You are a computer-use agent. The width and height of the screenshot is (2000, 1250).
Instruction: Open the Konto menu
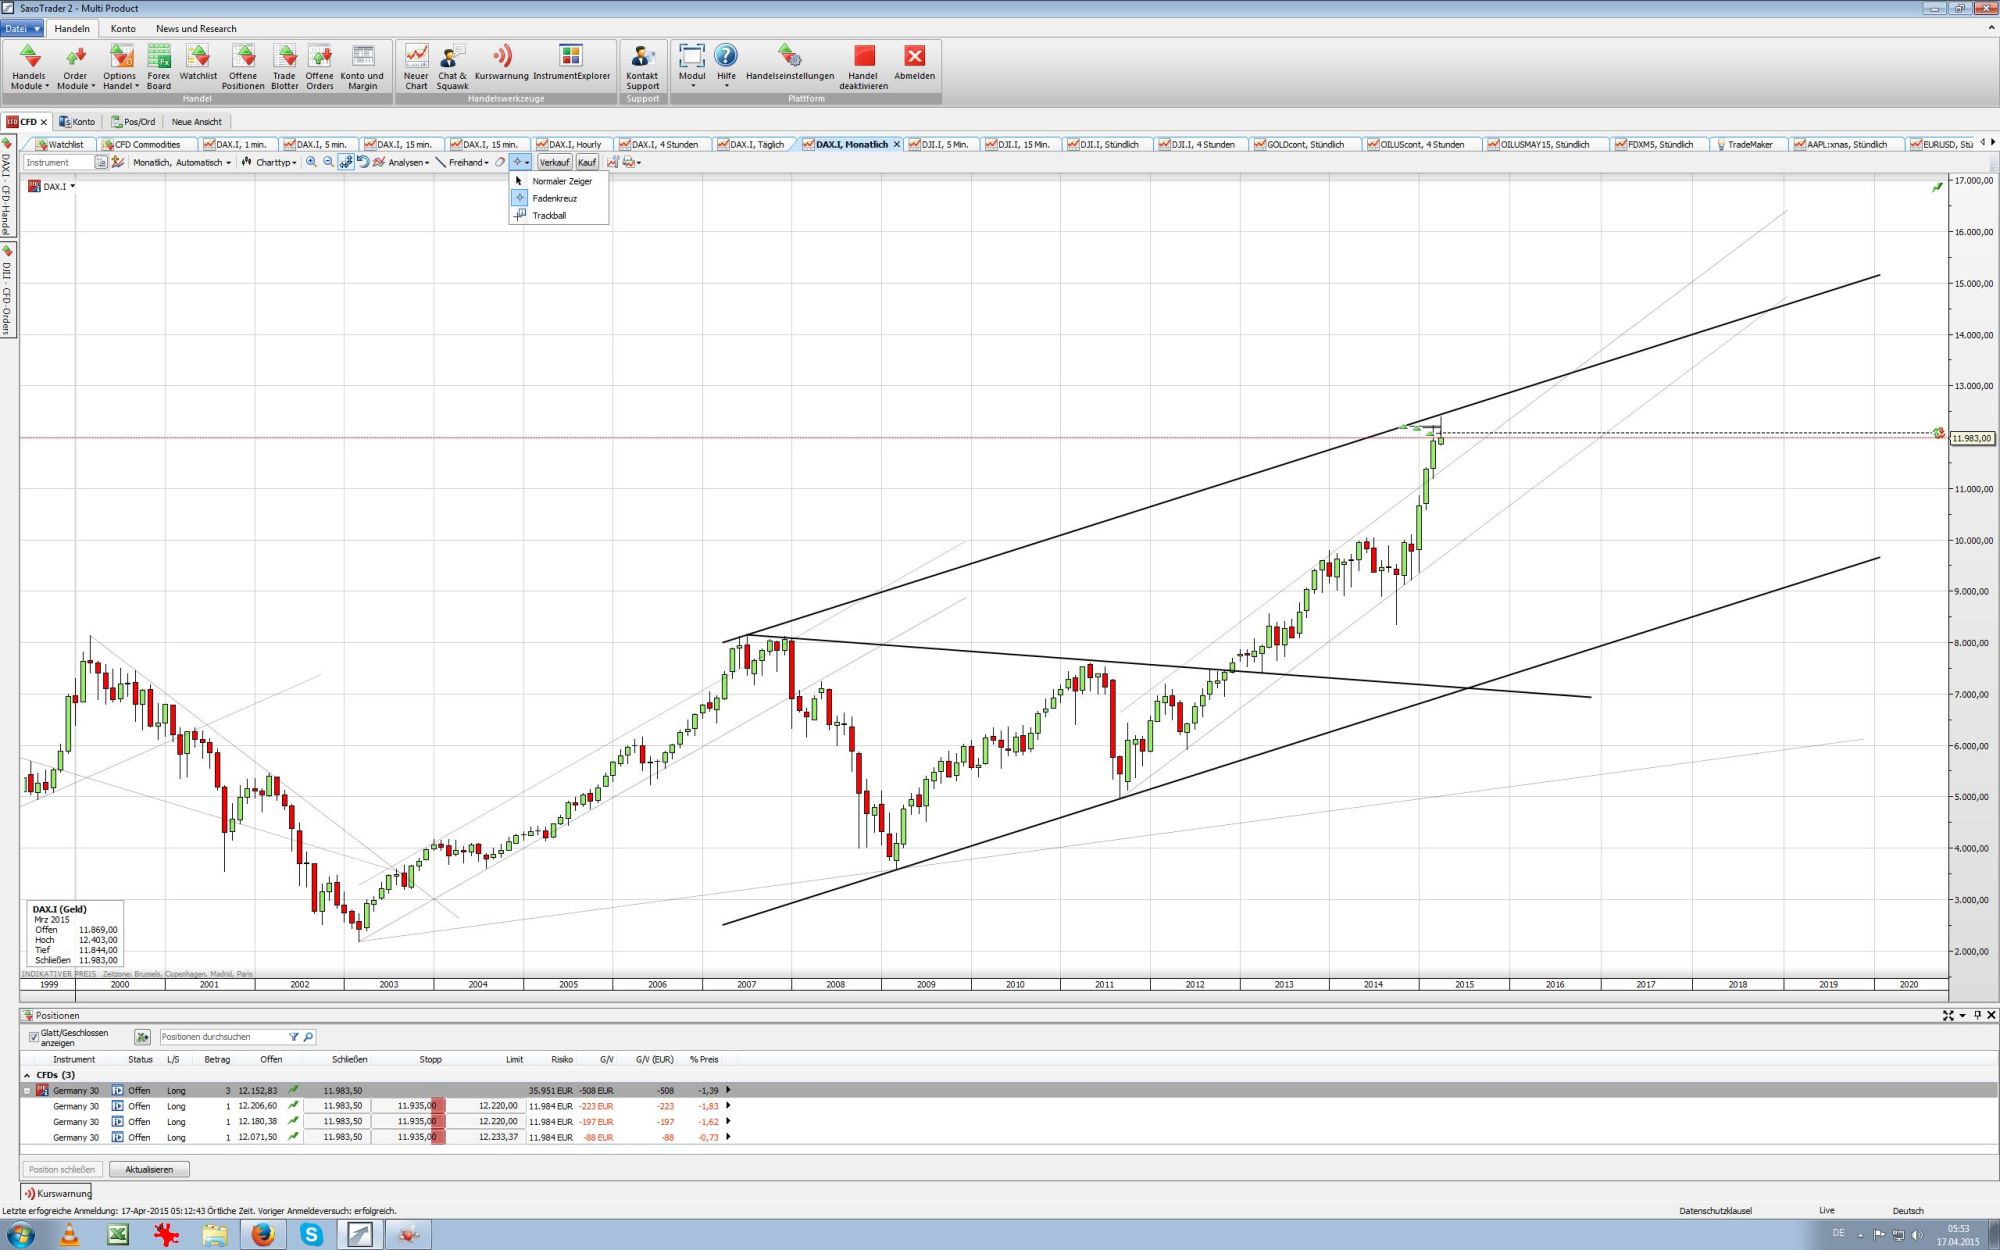[123, 28]
